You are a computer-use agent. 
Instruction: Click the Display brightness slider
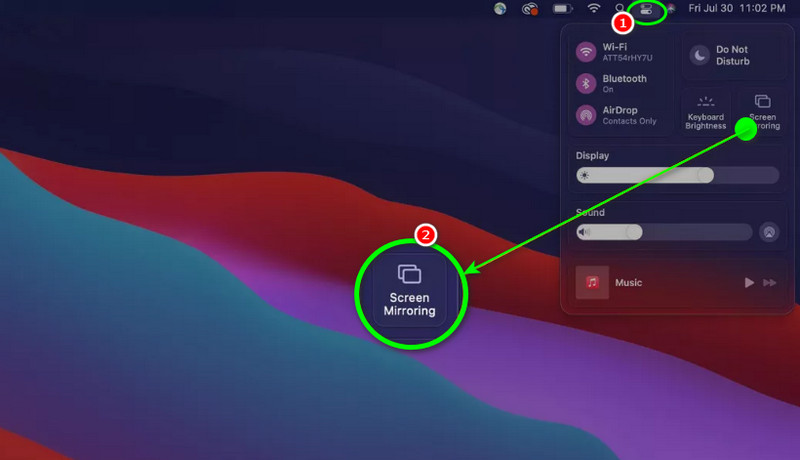[x=677, y=175]
